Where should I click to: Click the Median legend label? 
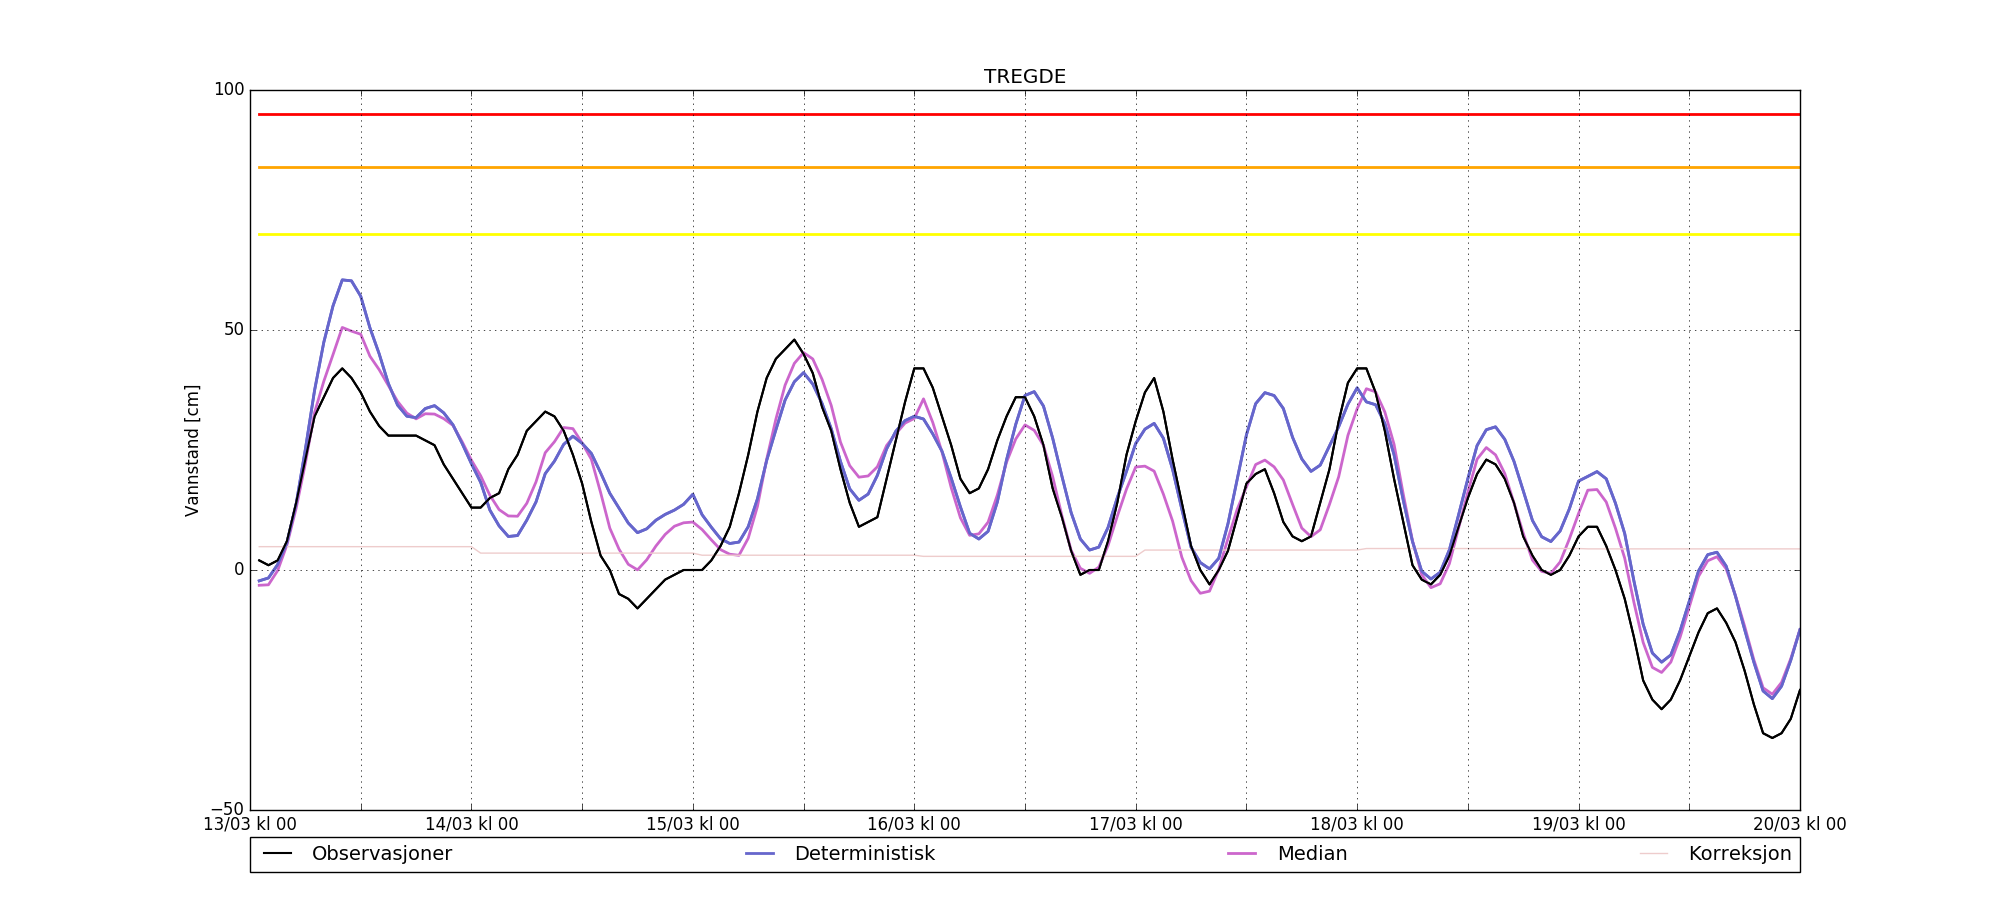[x=1312, y=854]
